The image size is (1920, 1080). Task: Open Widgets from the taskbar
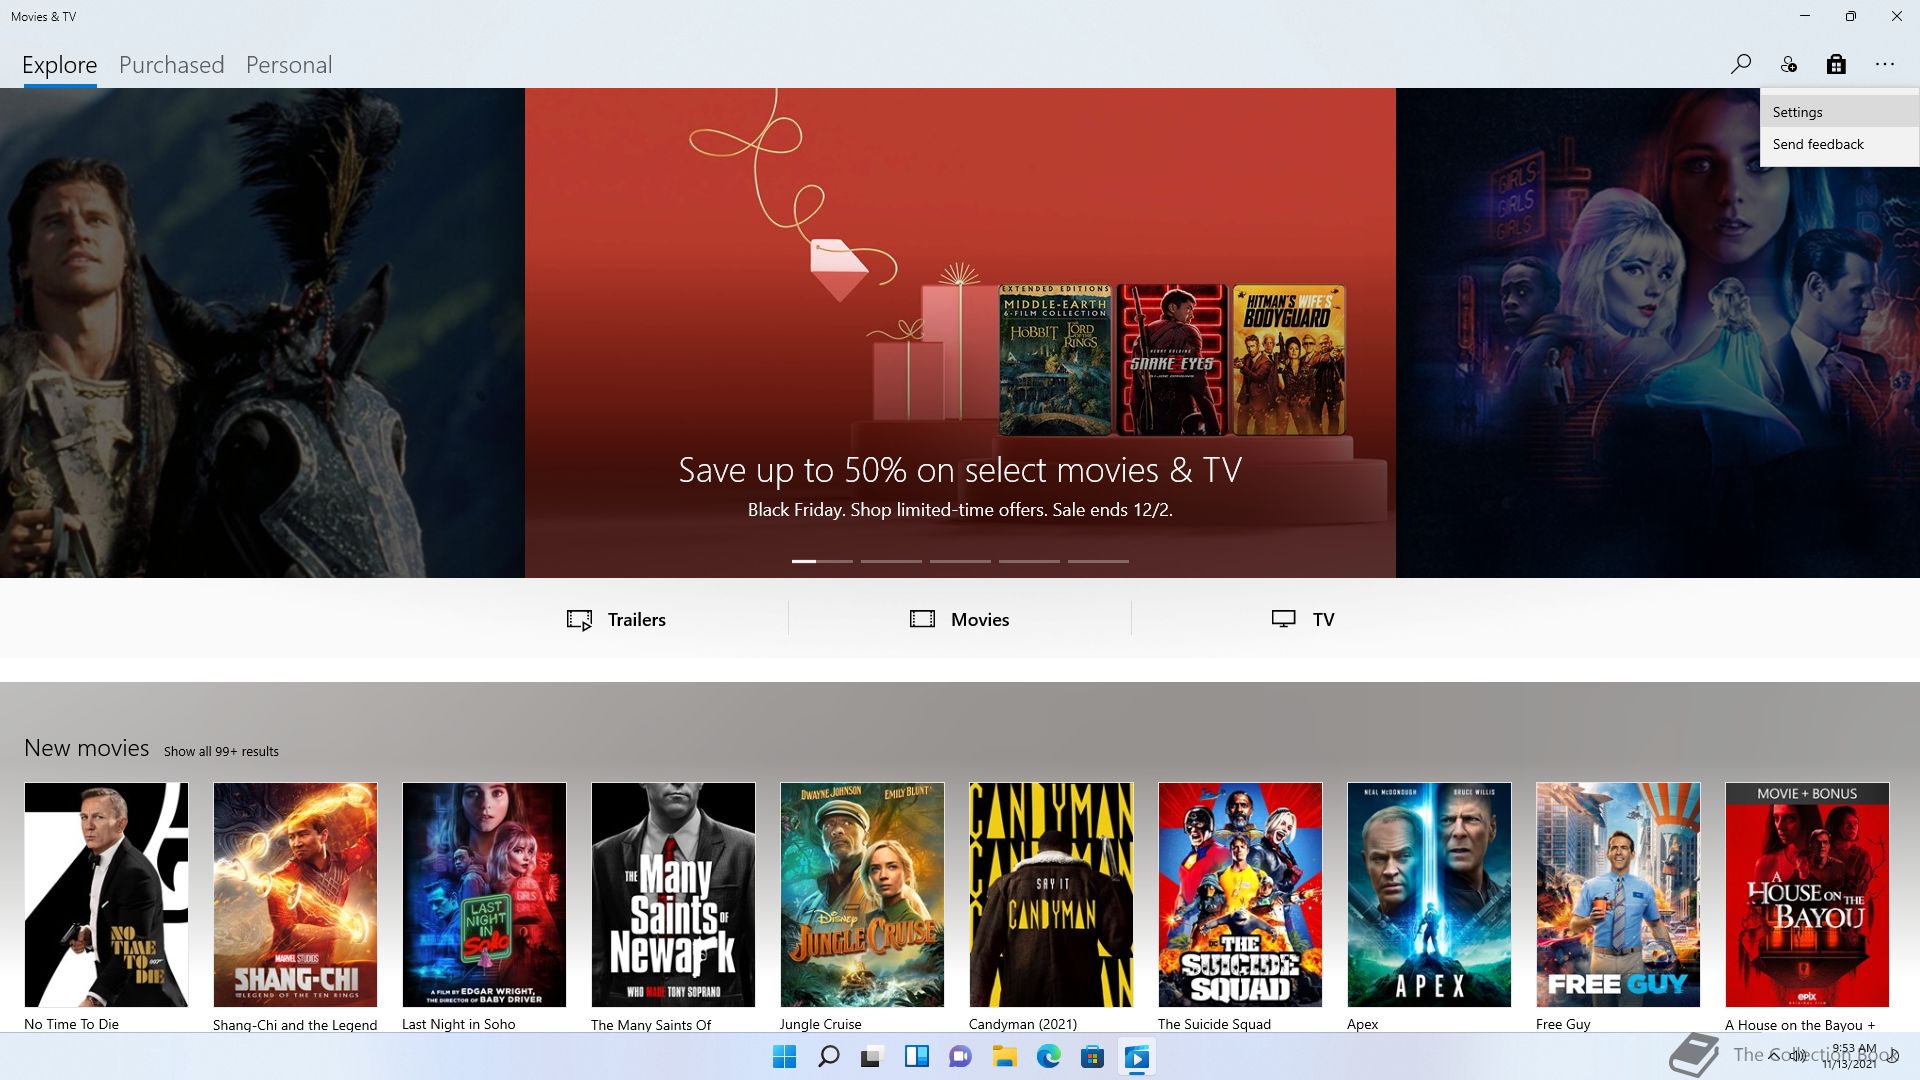tap(916, 1057)
